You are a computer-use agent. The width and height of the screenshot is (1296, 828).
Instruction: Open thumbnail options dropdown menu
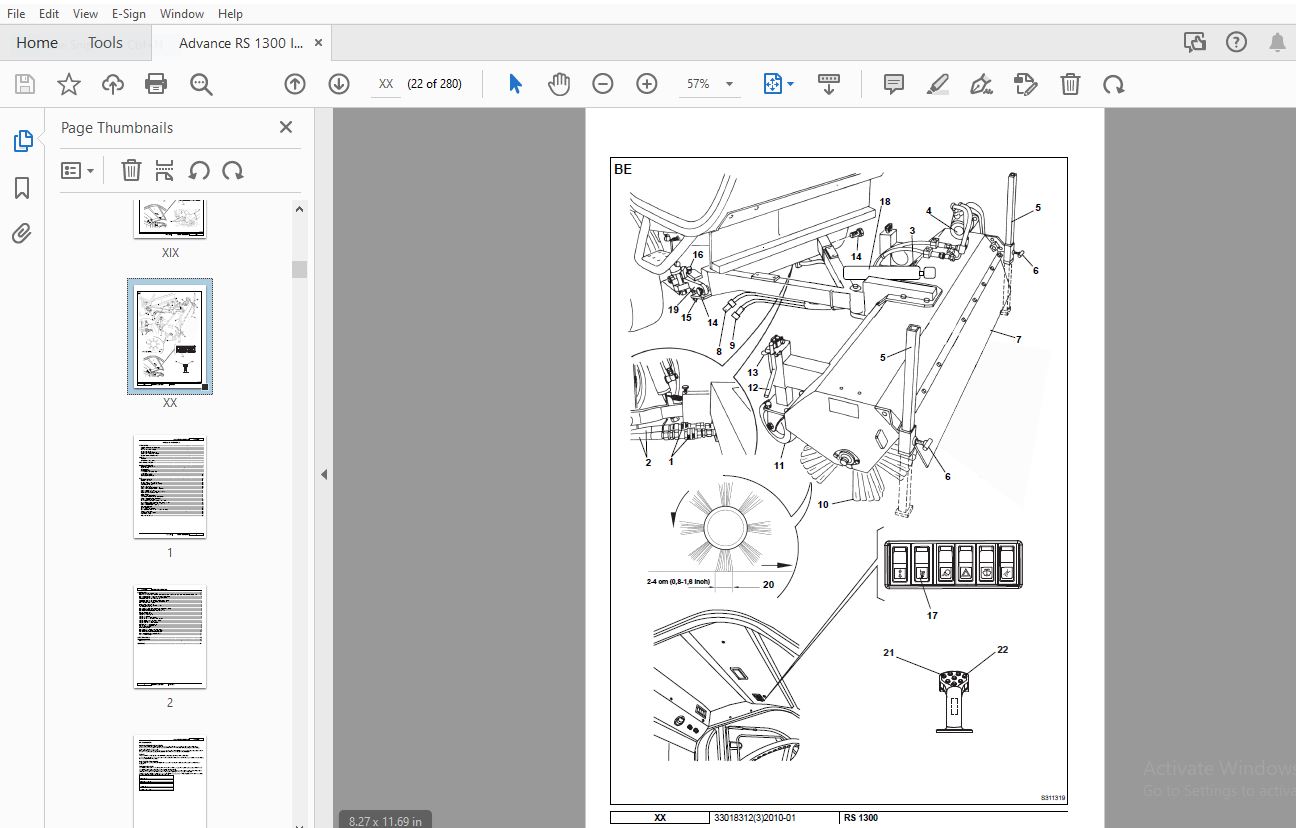(x=77, y=170)
